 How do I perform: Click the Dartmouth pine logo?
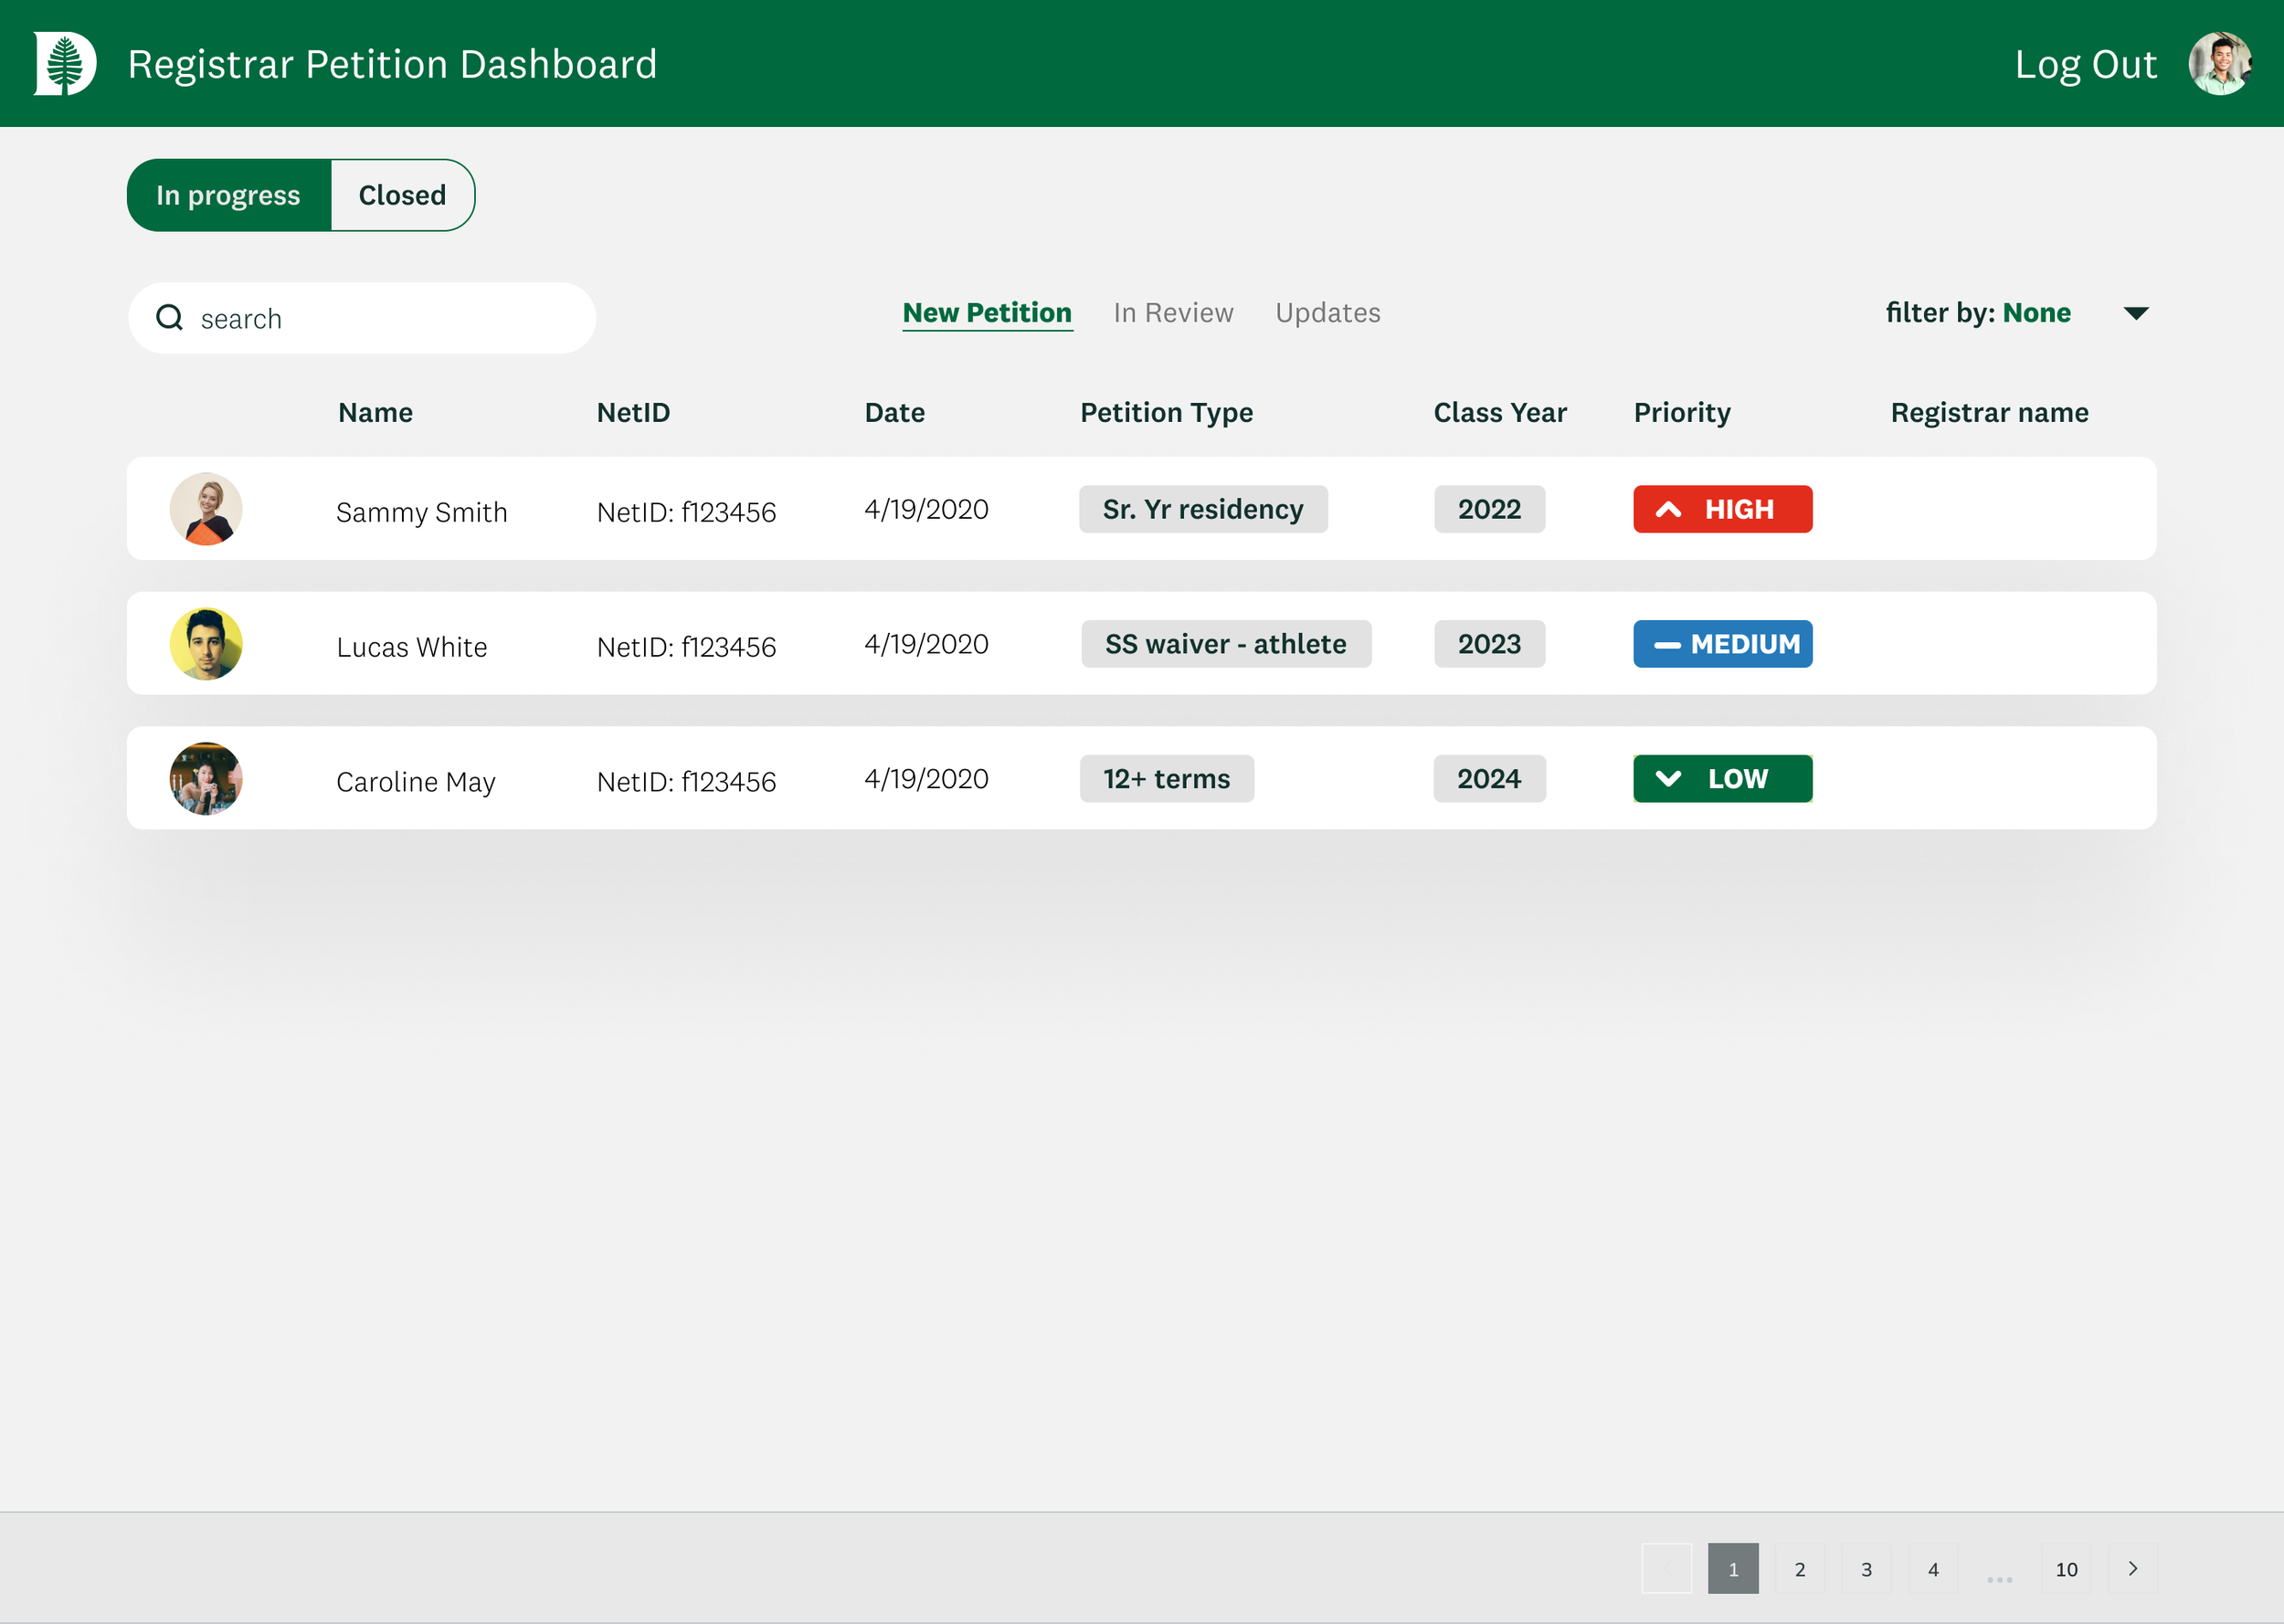[x=65, y=63]
